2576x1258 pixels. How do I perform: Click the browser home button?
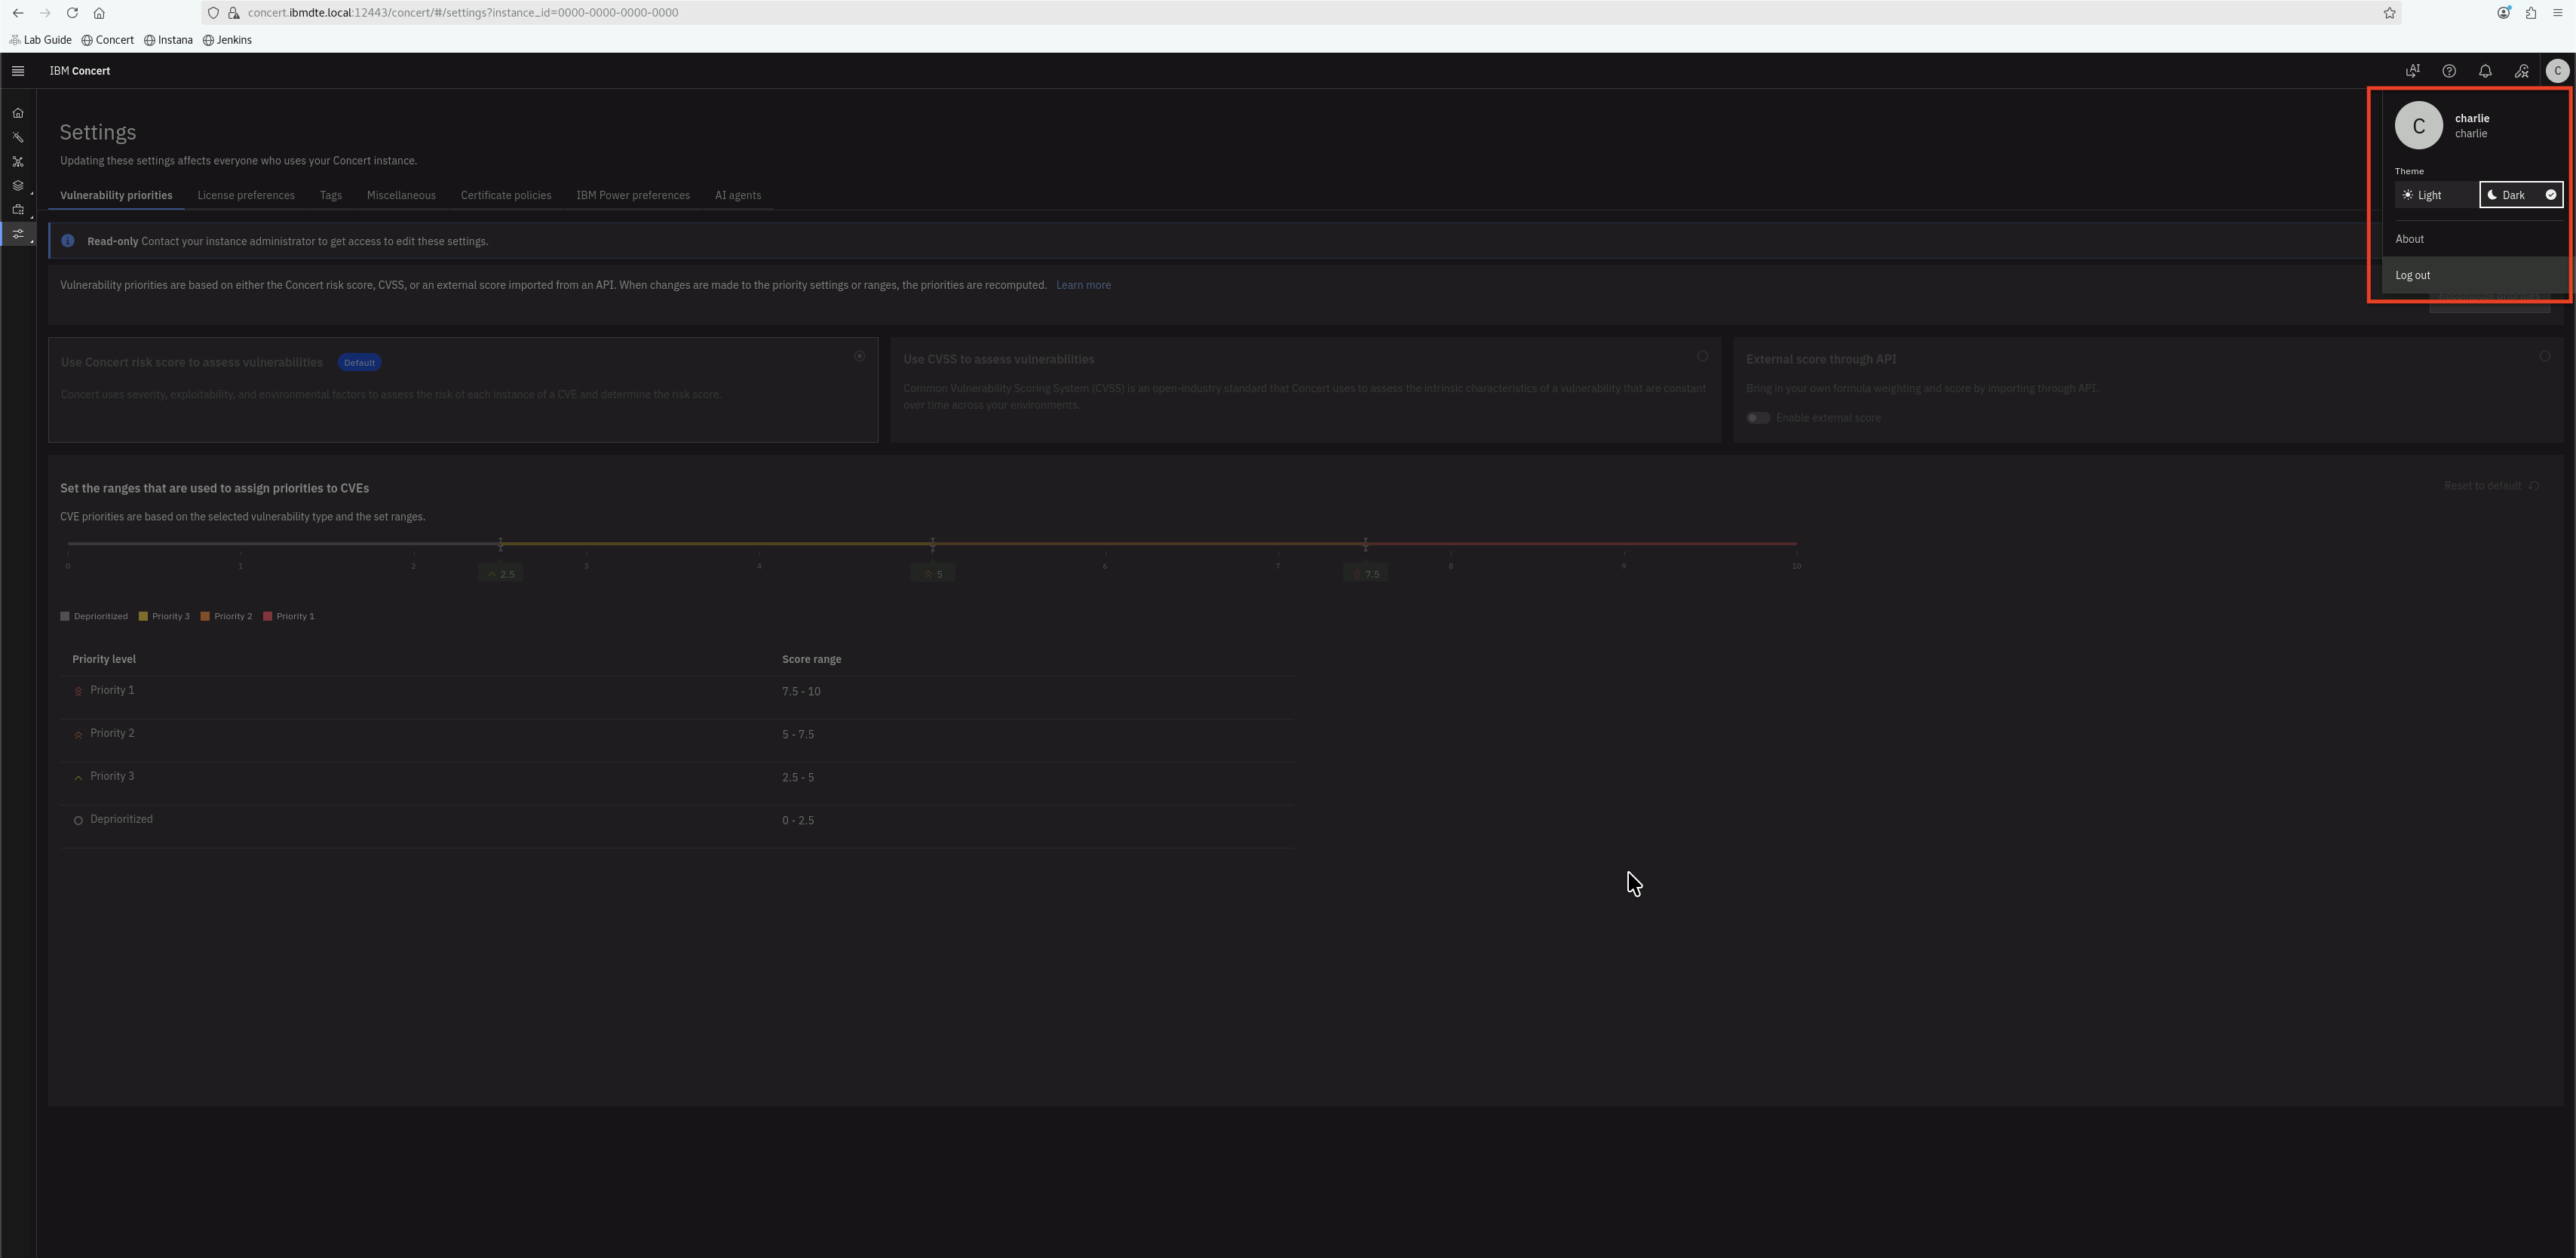point(99,13)
